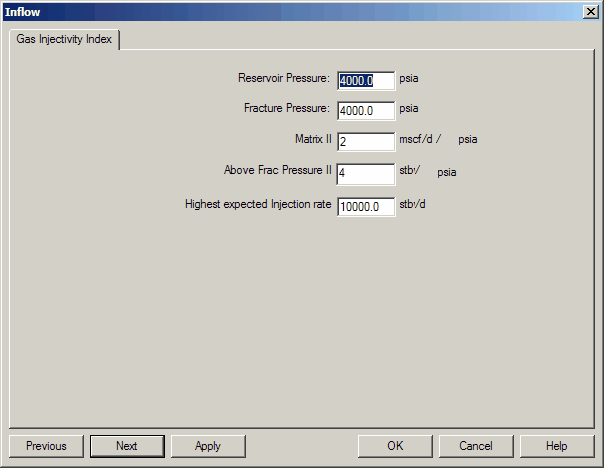
Task: Click the Matrix II input field
Action: (x=366, y=142)
